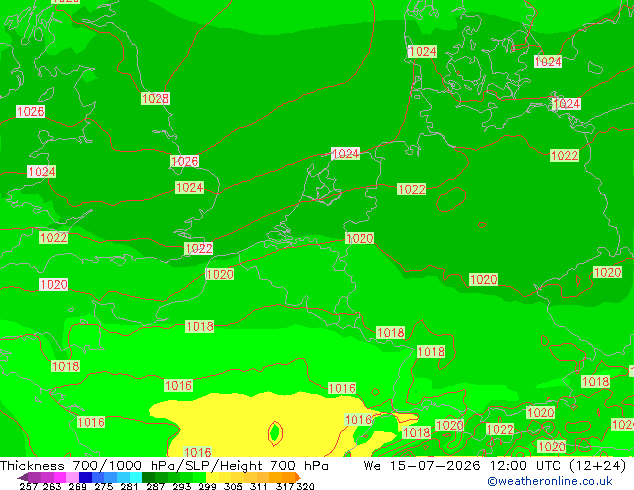
Task: Click the legend value 287
Action: click(x=155, y=486)
